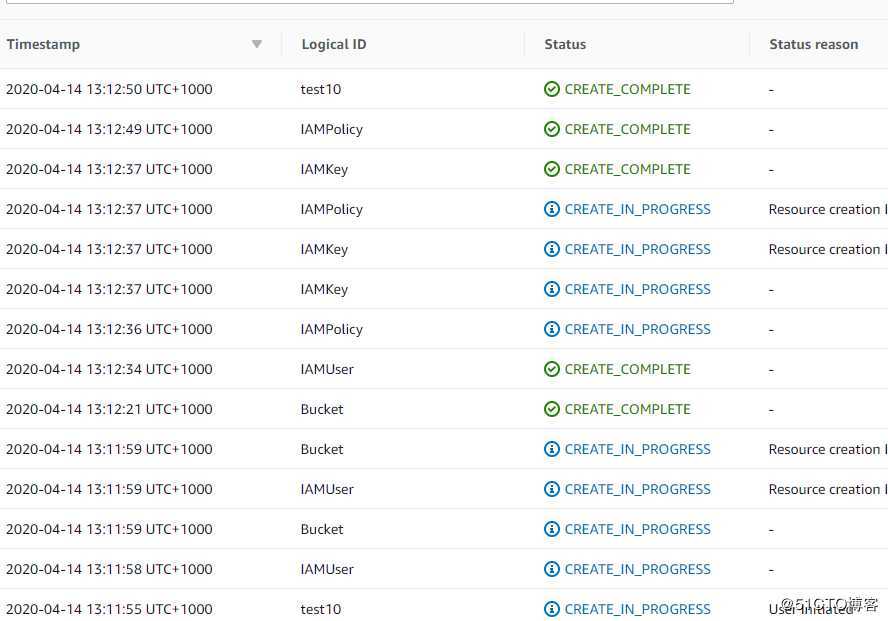Click the info icon for test10 CREATE_IN_PROGRESS
The image size is (888, 621).
552,609
